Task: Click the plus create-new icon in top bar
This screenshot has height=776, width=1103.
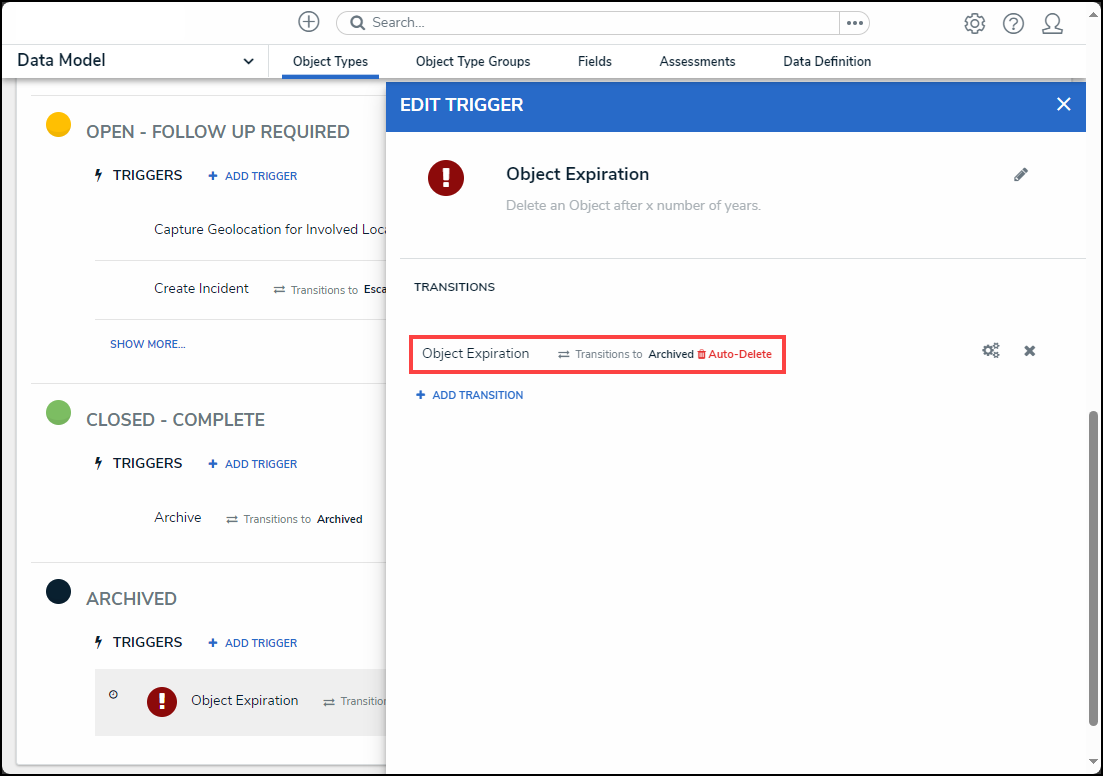Action: coord(309,22)
